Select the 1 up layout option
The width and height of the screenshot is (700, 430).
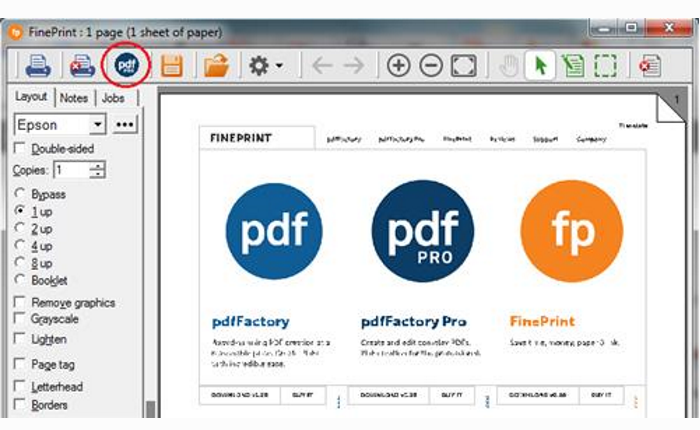coord(20,210)
